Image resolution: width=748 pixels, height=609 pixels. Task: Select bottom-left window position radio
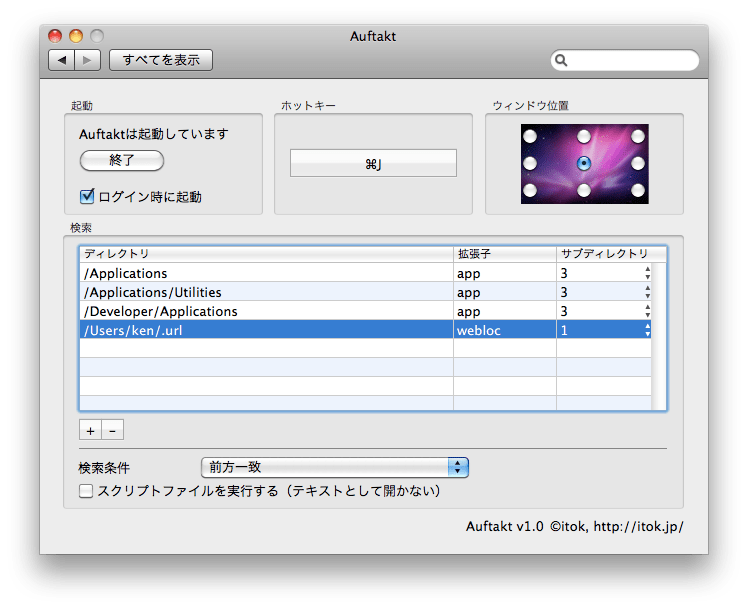(530, 191)
